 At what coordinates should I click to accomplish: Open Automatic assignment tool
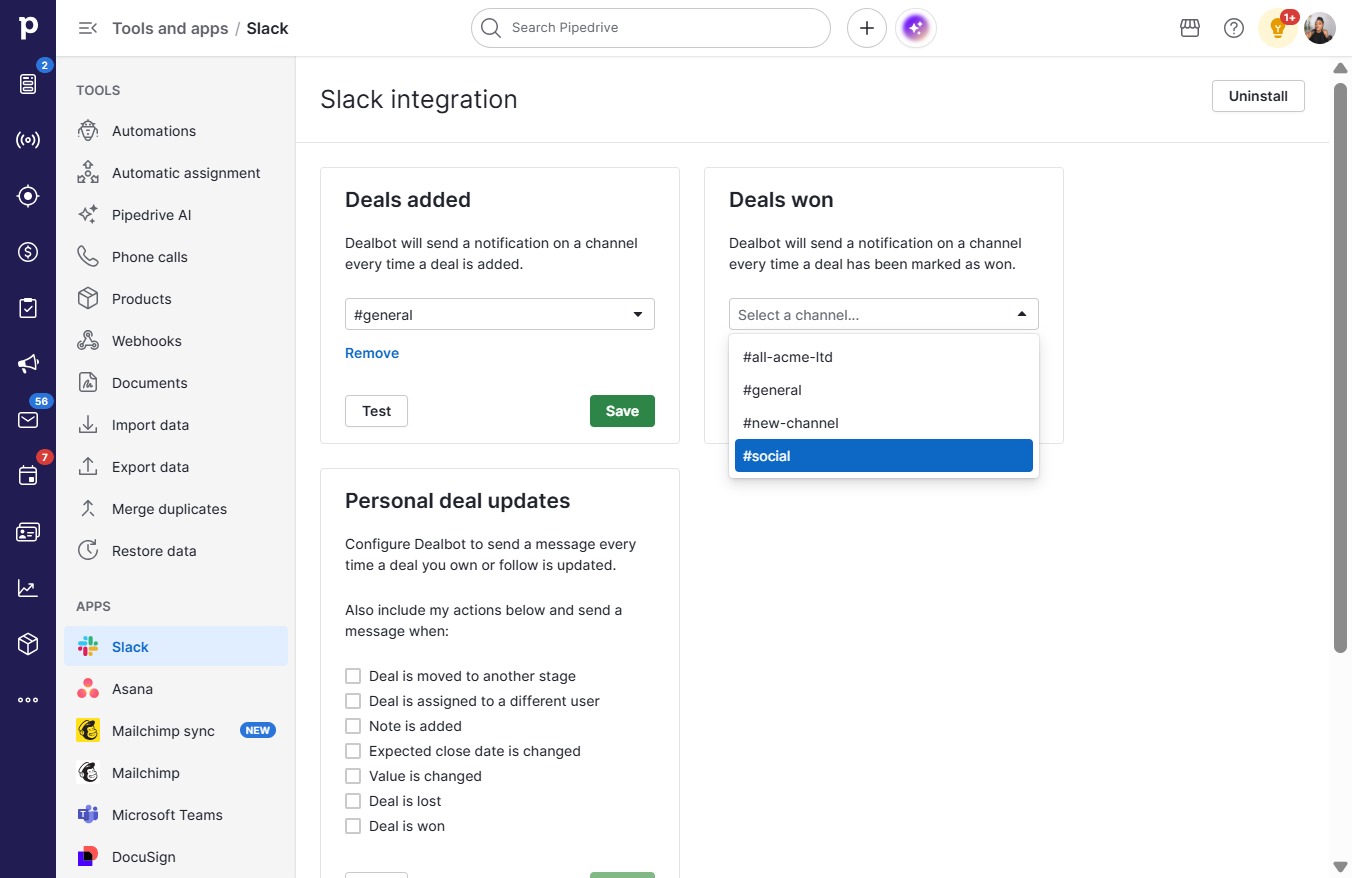point(176,173)
